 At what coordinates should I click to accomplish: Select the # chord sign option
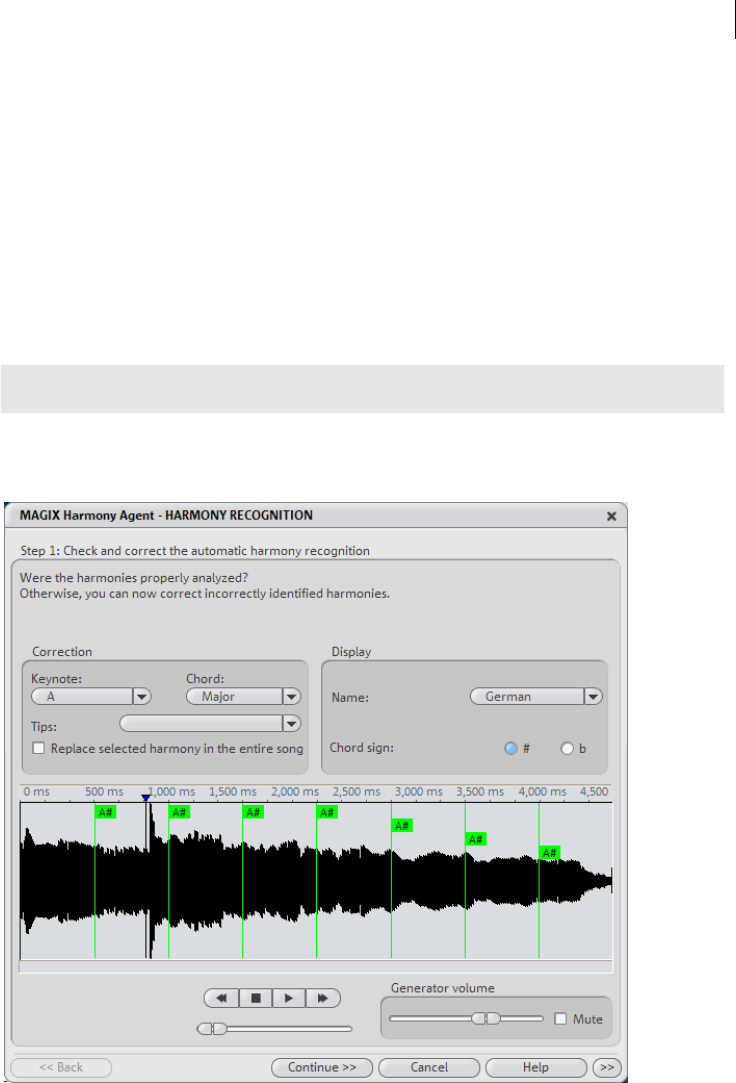511,748
